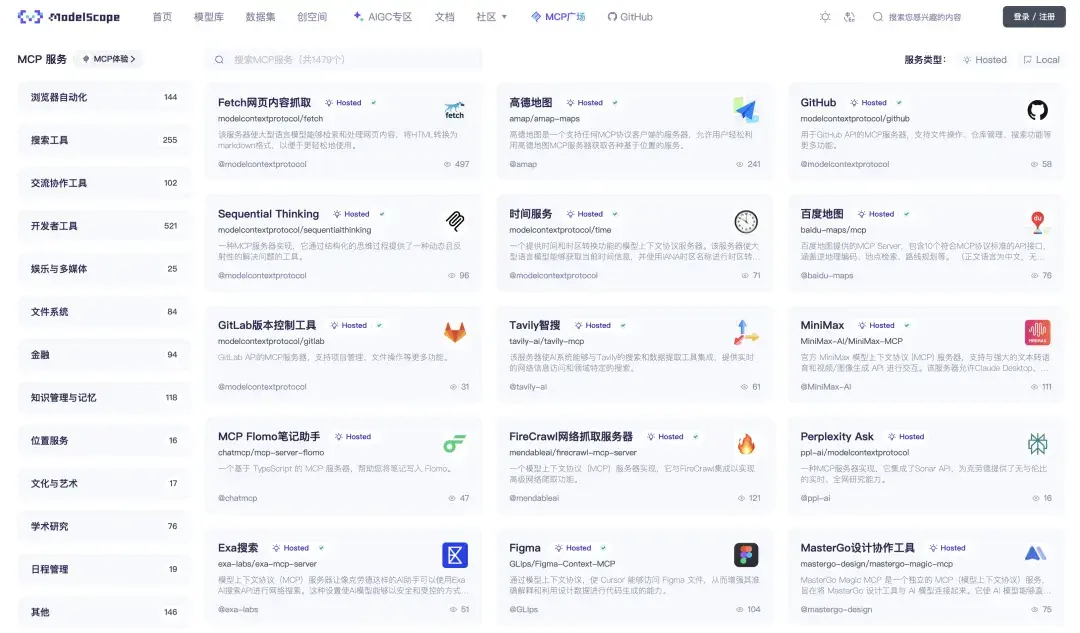Screen dimensions: 1080x633
Task: Open the FireCrawl网络抓取服务器 card title
Action: point(571,437)
